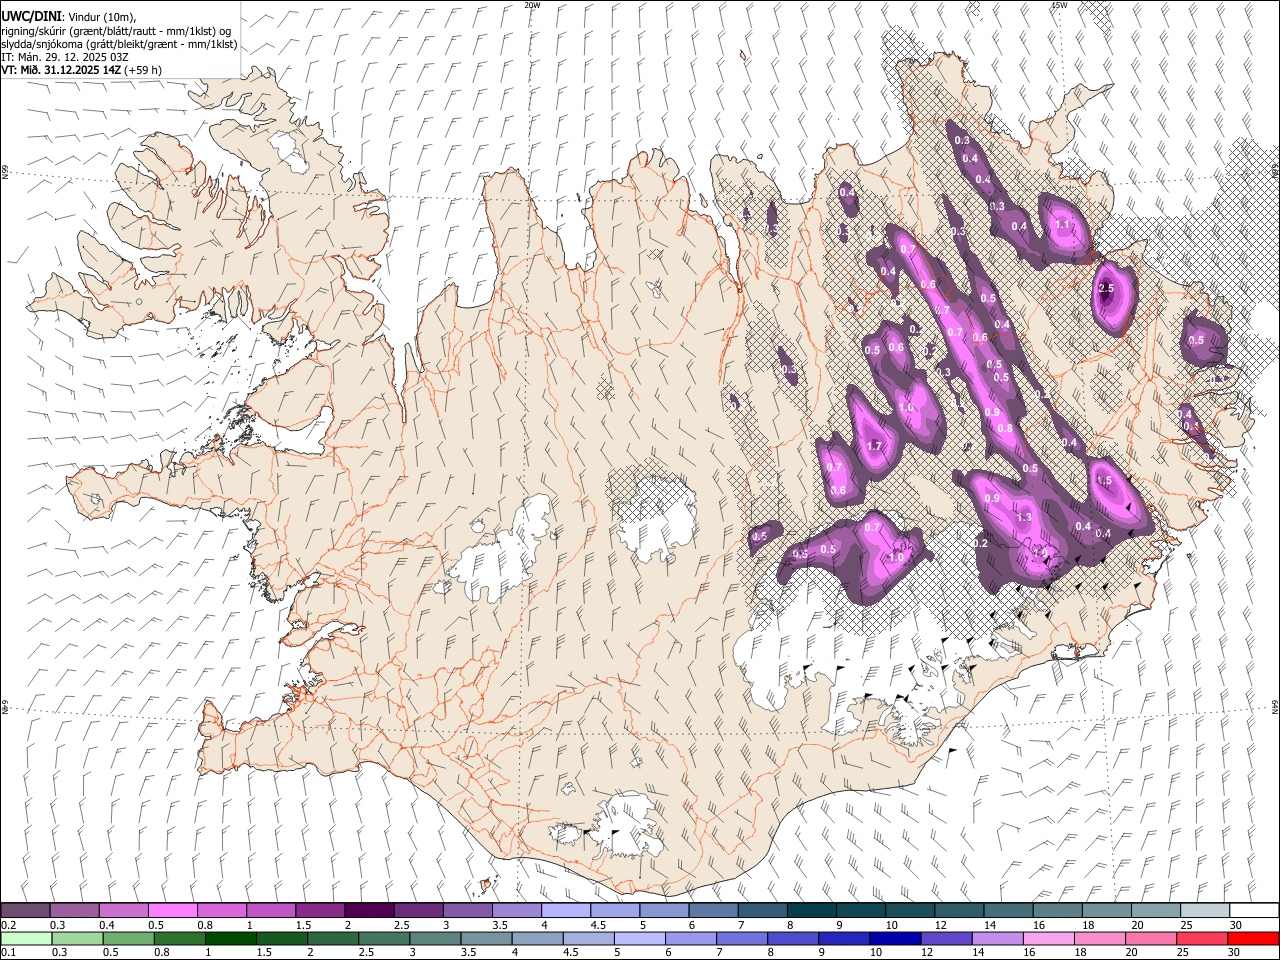
Task: Pick purple snow swatch between 0.3 and 0.4
Action: 74,910
